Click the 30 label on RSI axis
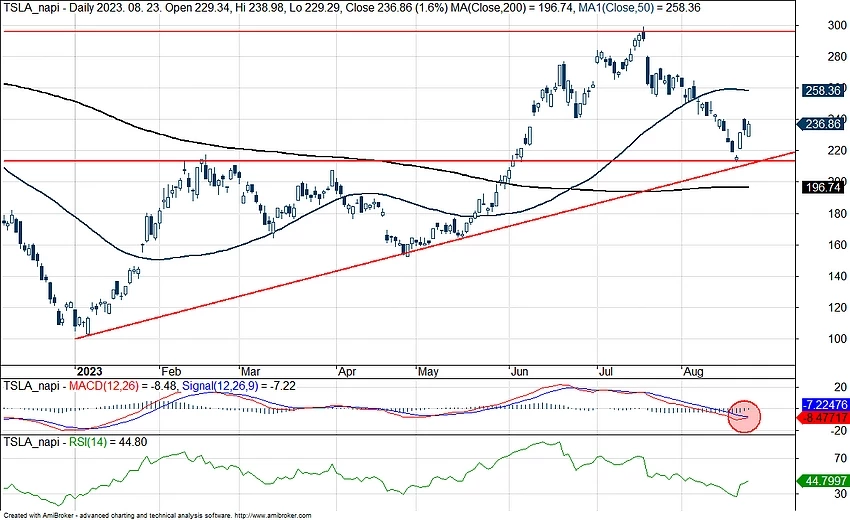The width and height of the screenshot is (850, 520). click(x=841, y=494)
